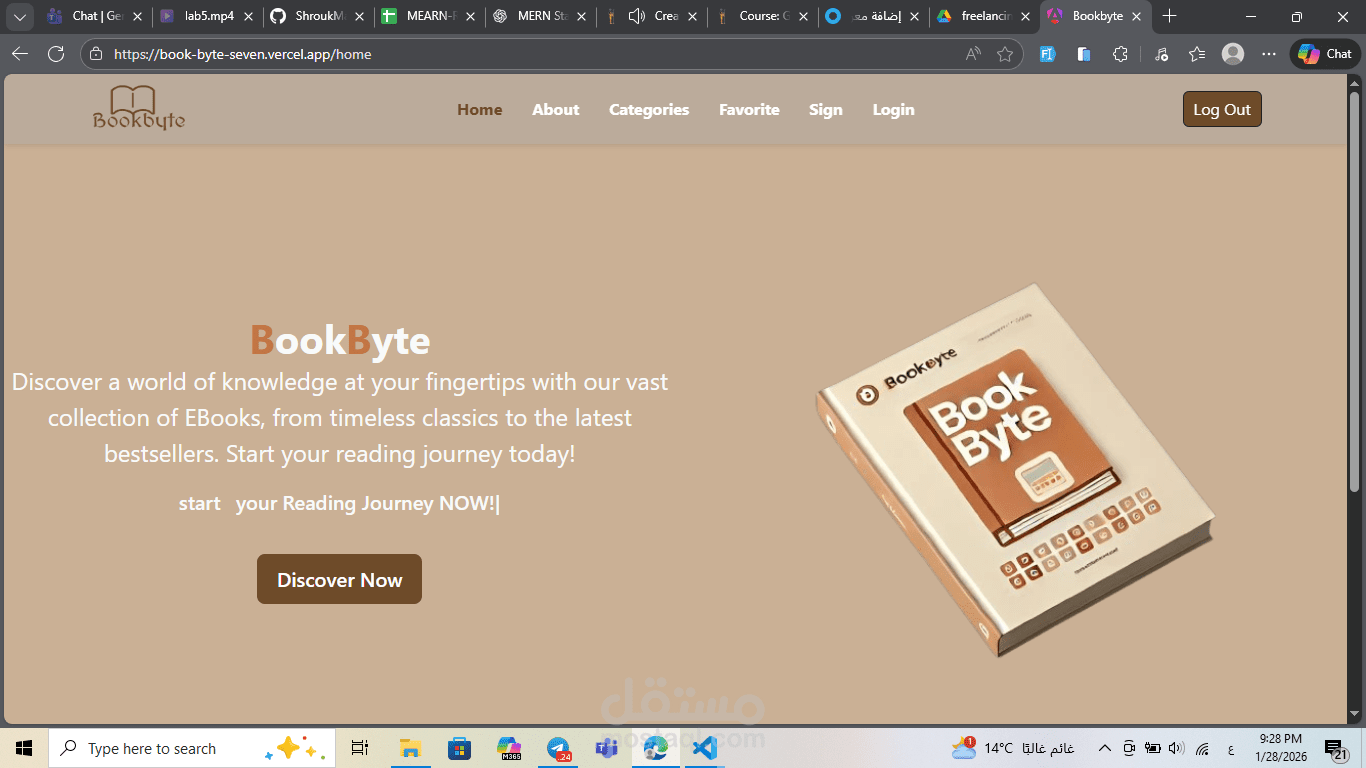This screenshot has width=1366, height=768.
Task: Click the Login nav link
Action: [x=894, y=110]
